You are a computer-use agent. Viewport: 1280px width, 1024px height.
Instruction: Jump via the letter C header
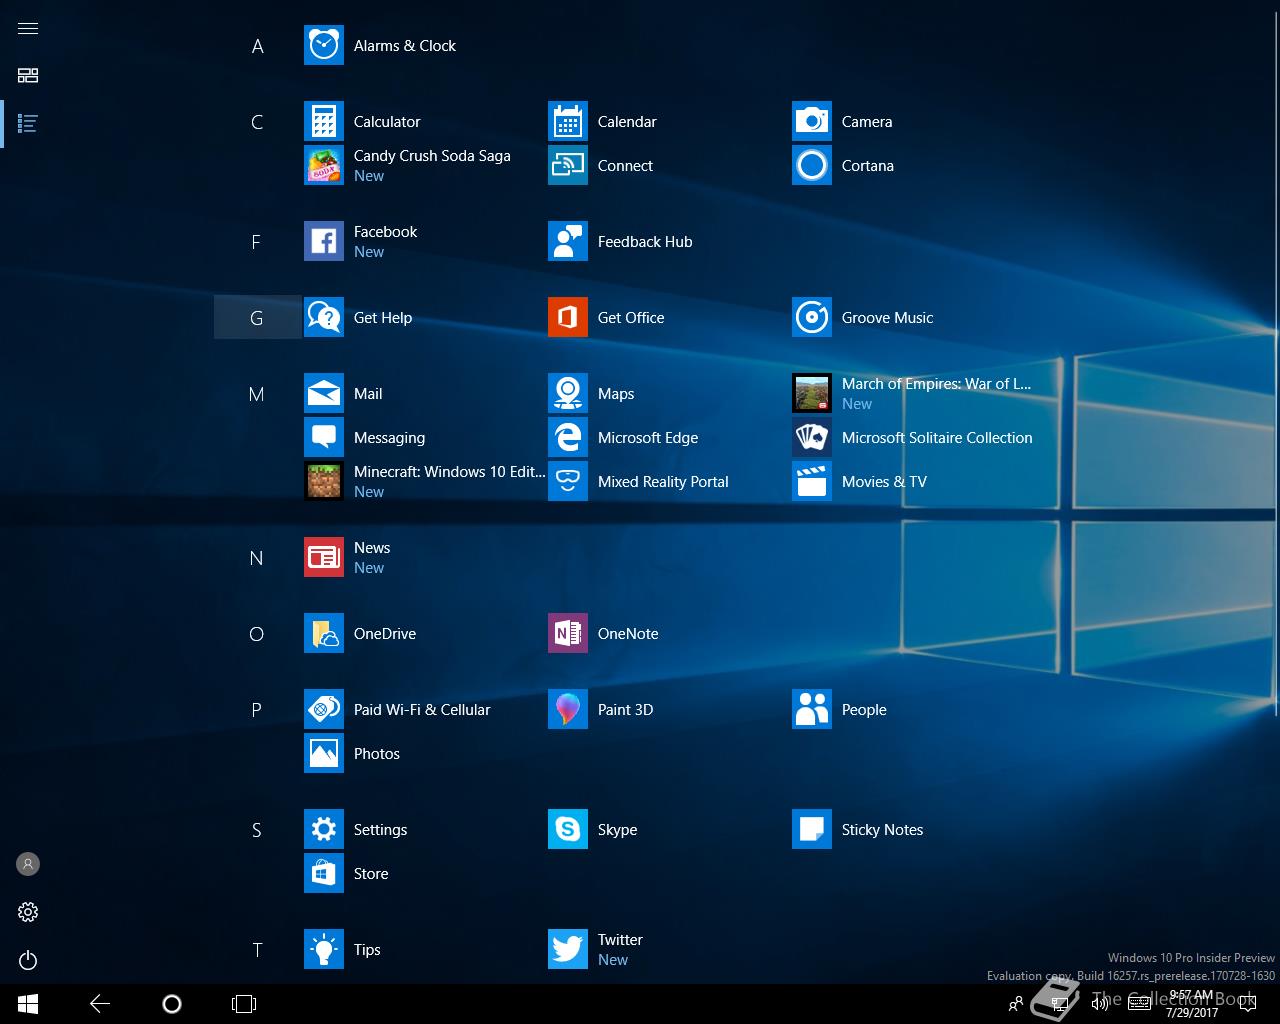click(257, 122)
